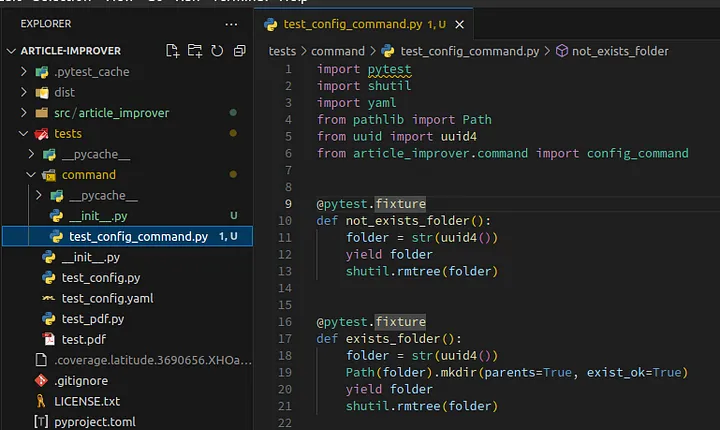Click the yaml icon beside test_config.yaml
720x430 pixels.
(48, 298)
